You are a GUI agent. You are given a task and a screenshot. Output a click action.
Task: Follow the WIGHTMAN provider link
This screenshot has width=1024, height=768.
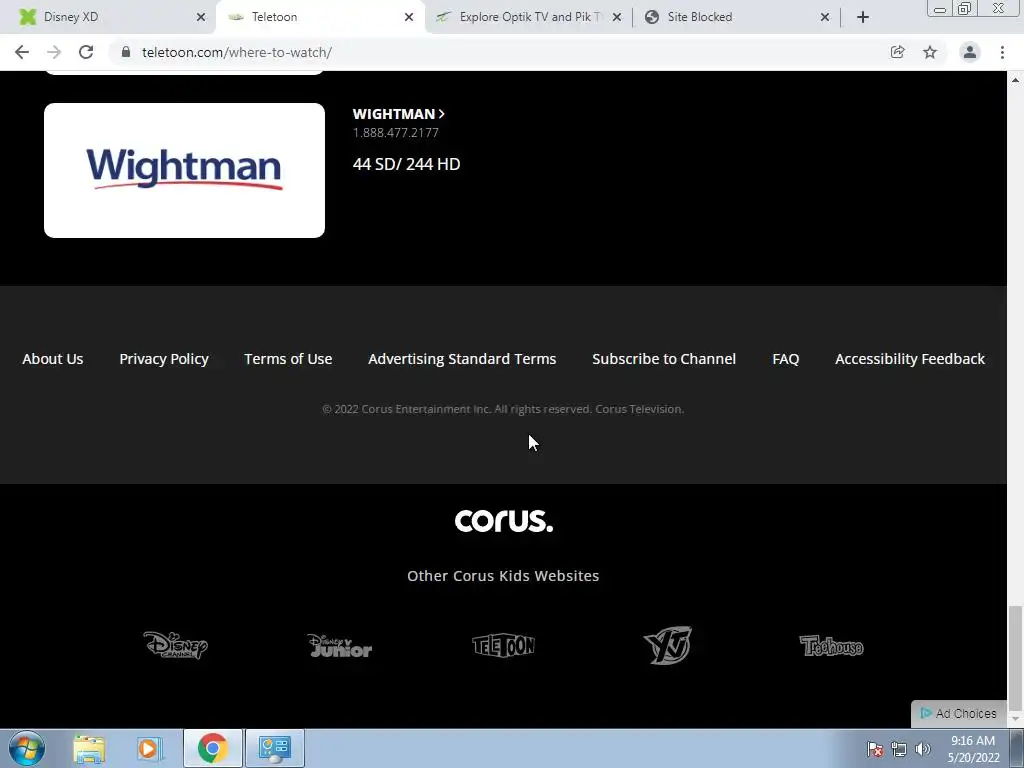[398, 114]
